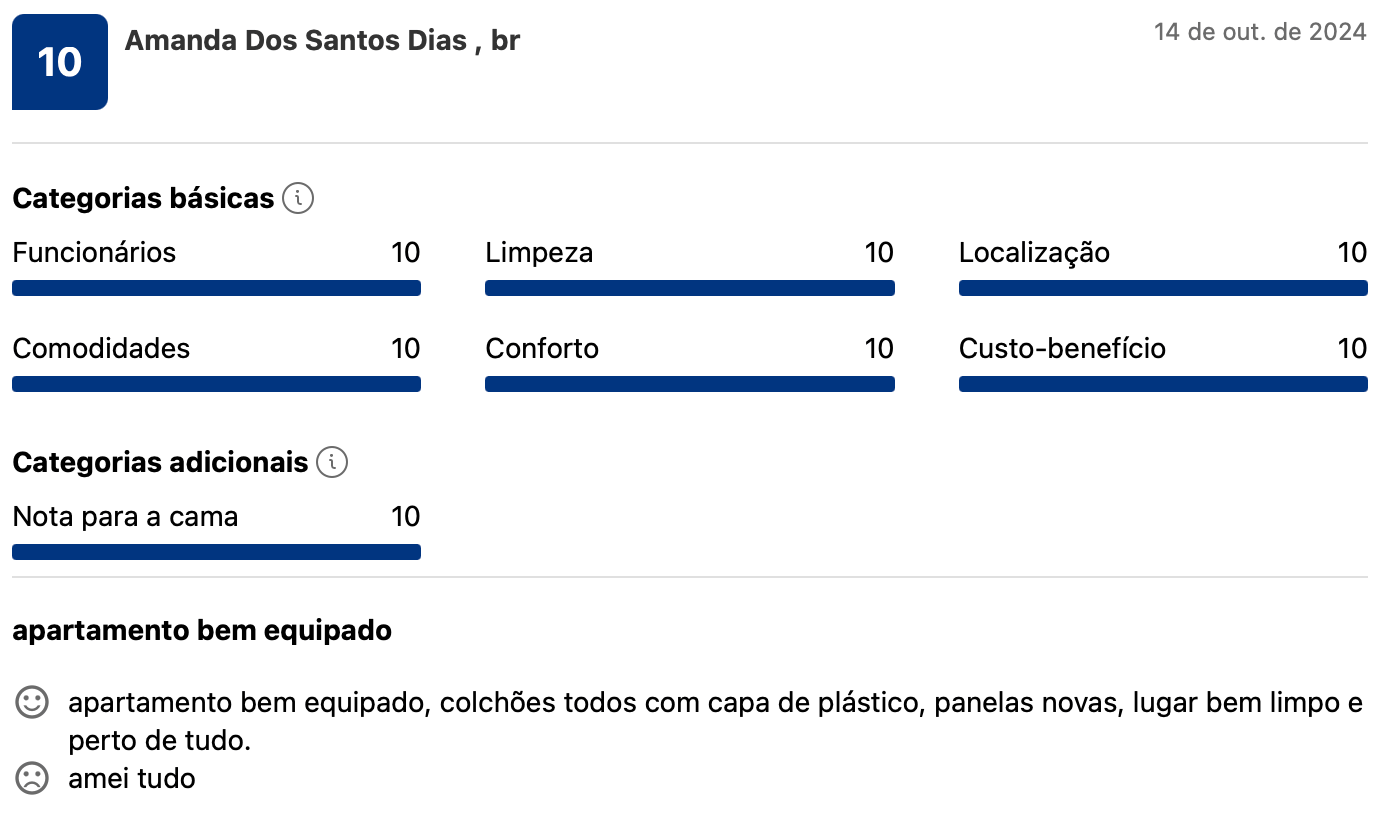Click the Categorias básicas heading
This screenshot has height=818, width=1396.
point(143,198)
